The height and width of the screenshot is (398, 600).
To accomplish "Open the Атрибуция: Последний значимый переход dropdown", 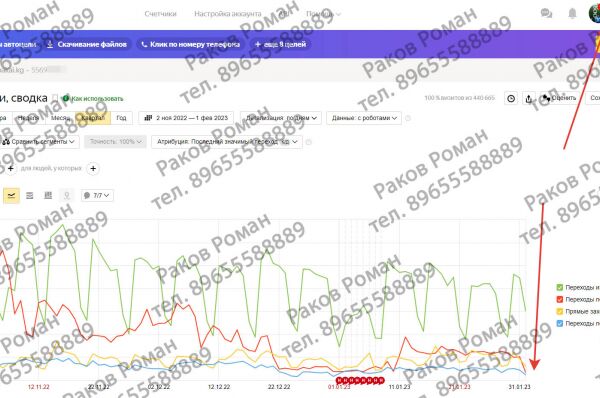I will 227,142.
